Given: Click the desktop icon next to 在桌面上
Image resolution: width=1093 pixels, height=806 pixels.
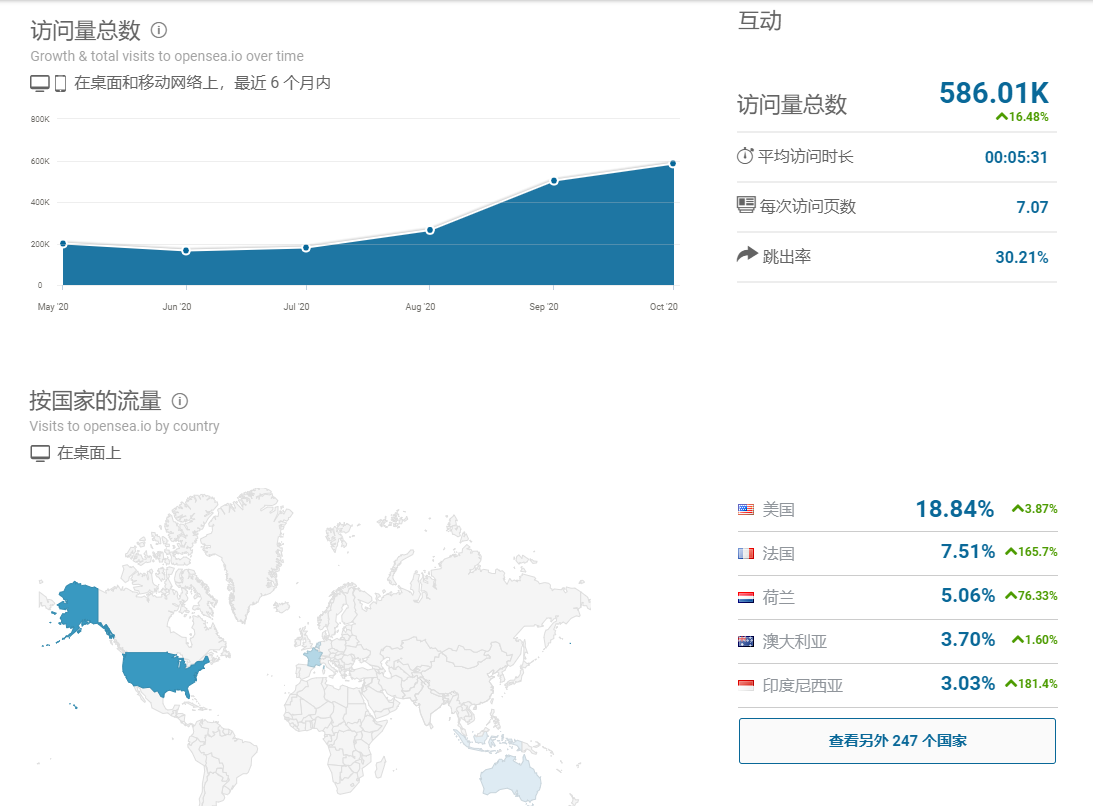Looking at the screenshot, I should click(x=40, y=453).
